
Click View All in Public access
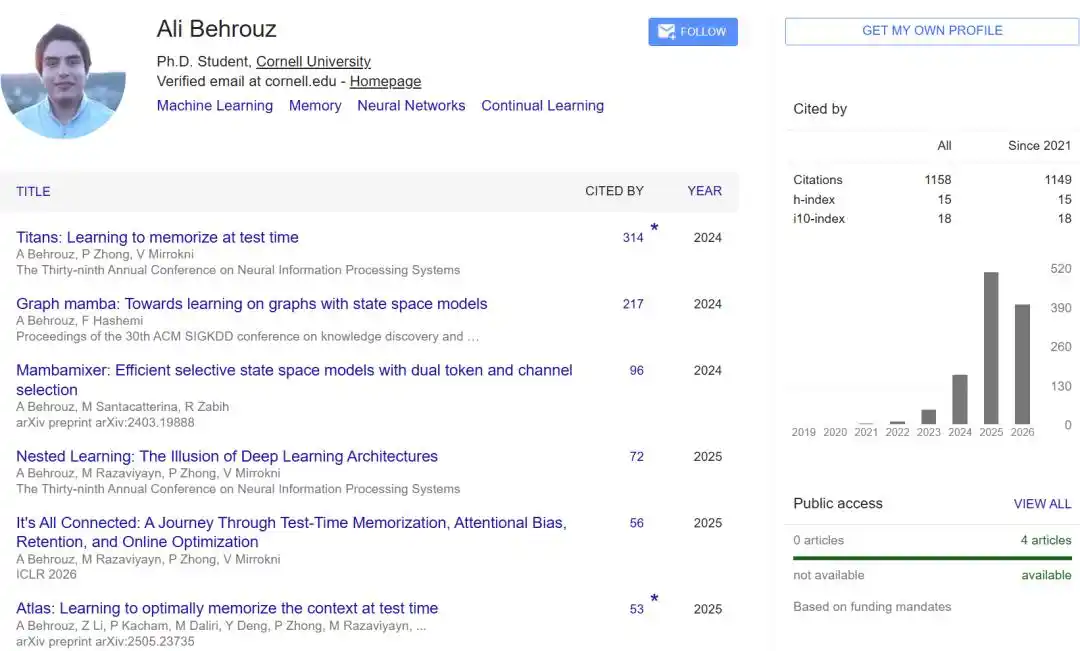click(x=1042, y=504)
